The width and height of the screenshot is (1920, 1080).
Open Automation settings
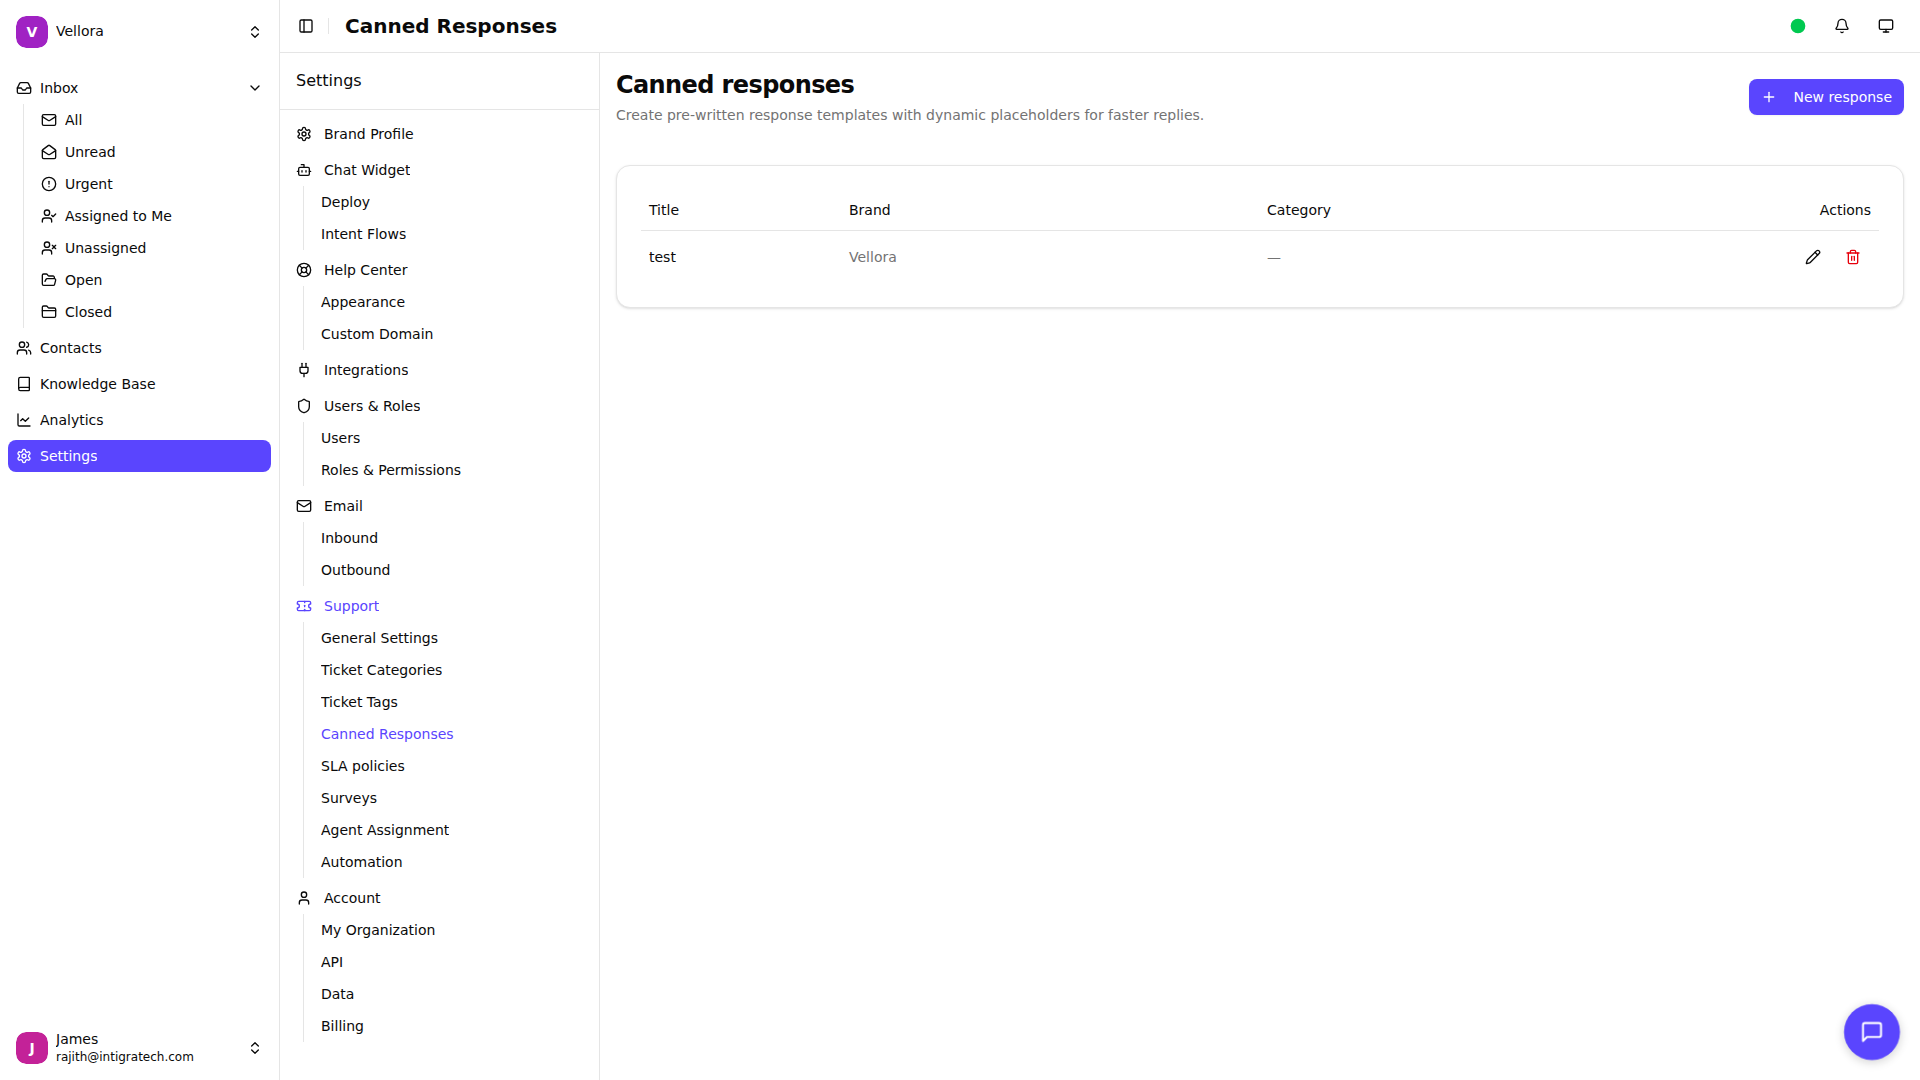coord(361,862)
